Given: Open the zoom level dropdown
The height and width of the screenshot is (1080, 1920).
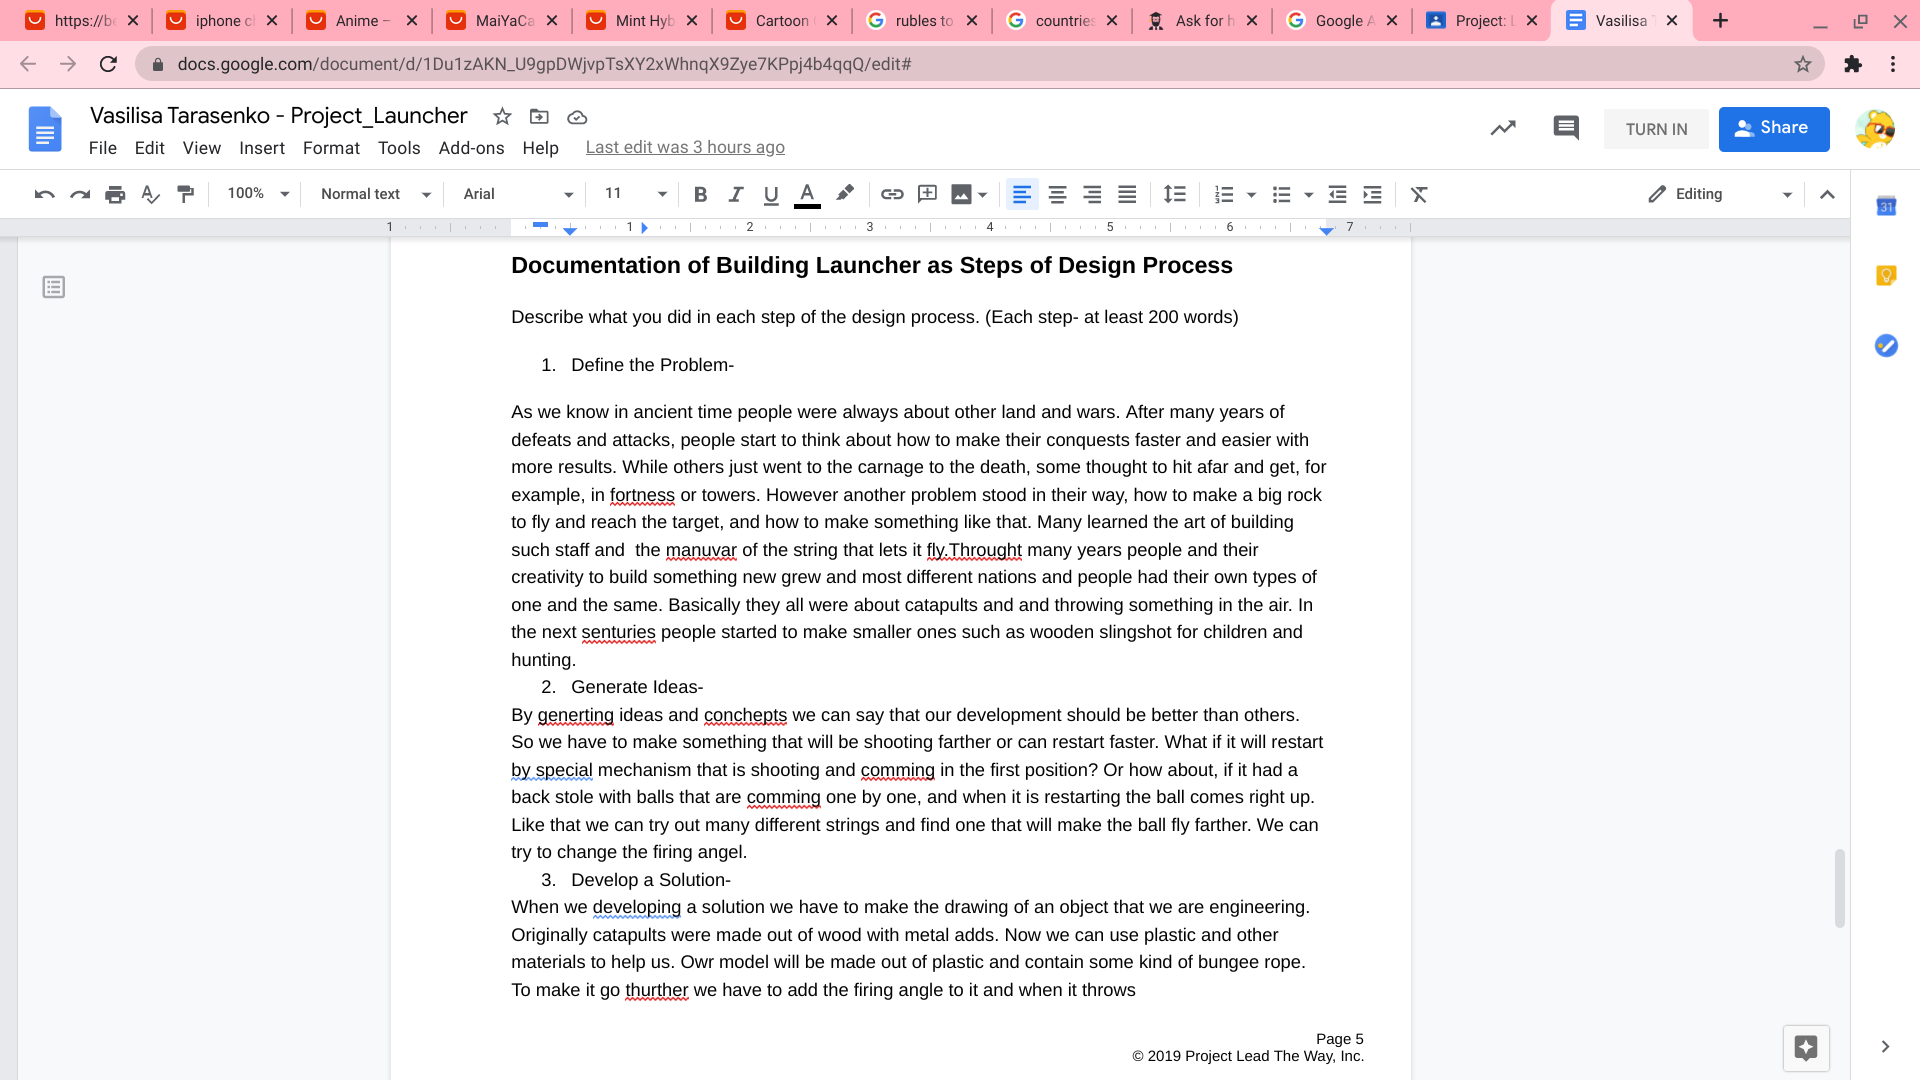Looking at the screenshot, I should [258, 194].
